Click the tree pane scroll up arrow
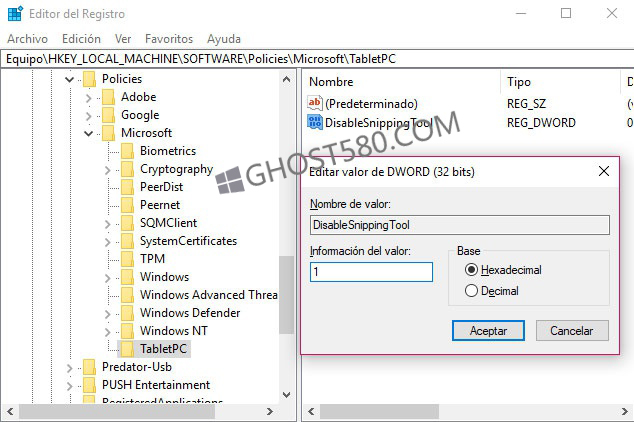 [x=286, y=79]
